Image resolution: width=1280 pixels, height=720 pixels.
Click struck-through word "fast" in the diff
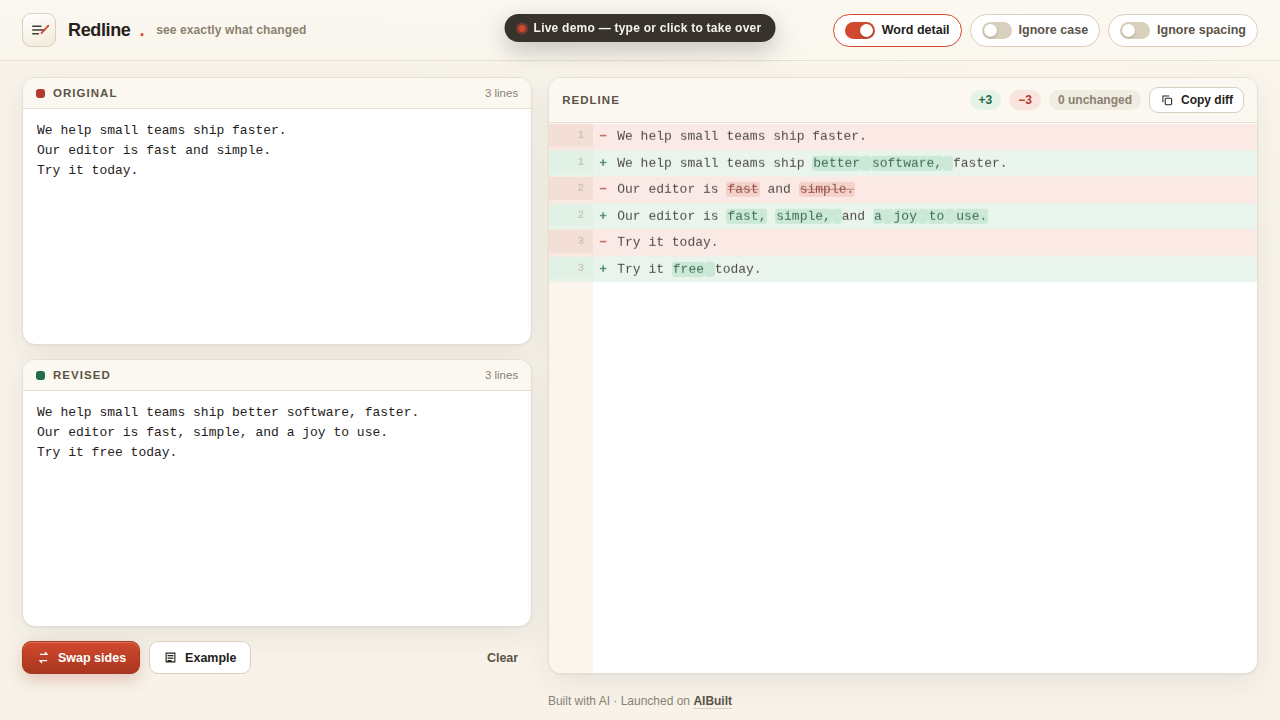743,189
